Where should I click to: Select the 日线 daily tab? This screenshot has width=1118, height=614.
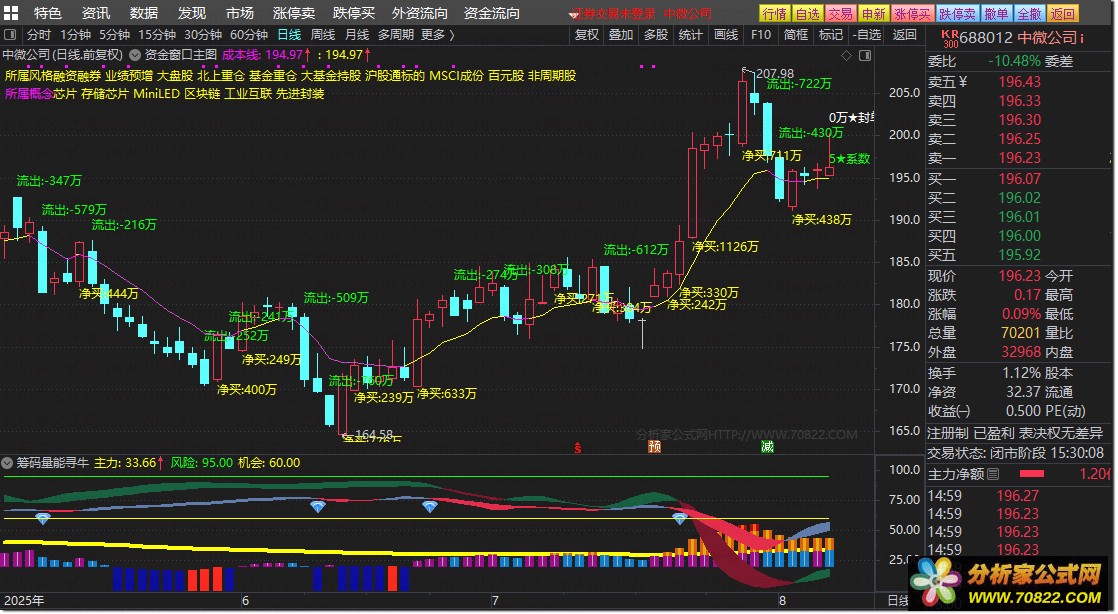point(289,34)
